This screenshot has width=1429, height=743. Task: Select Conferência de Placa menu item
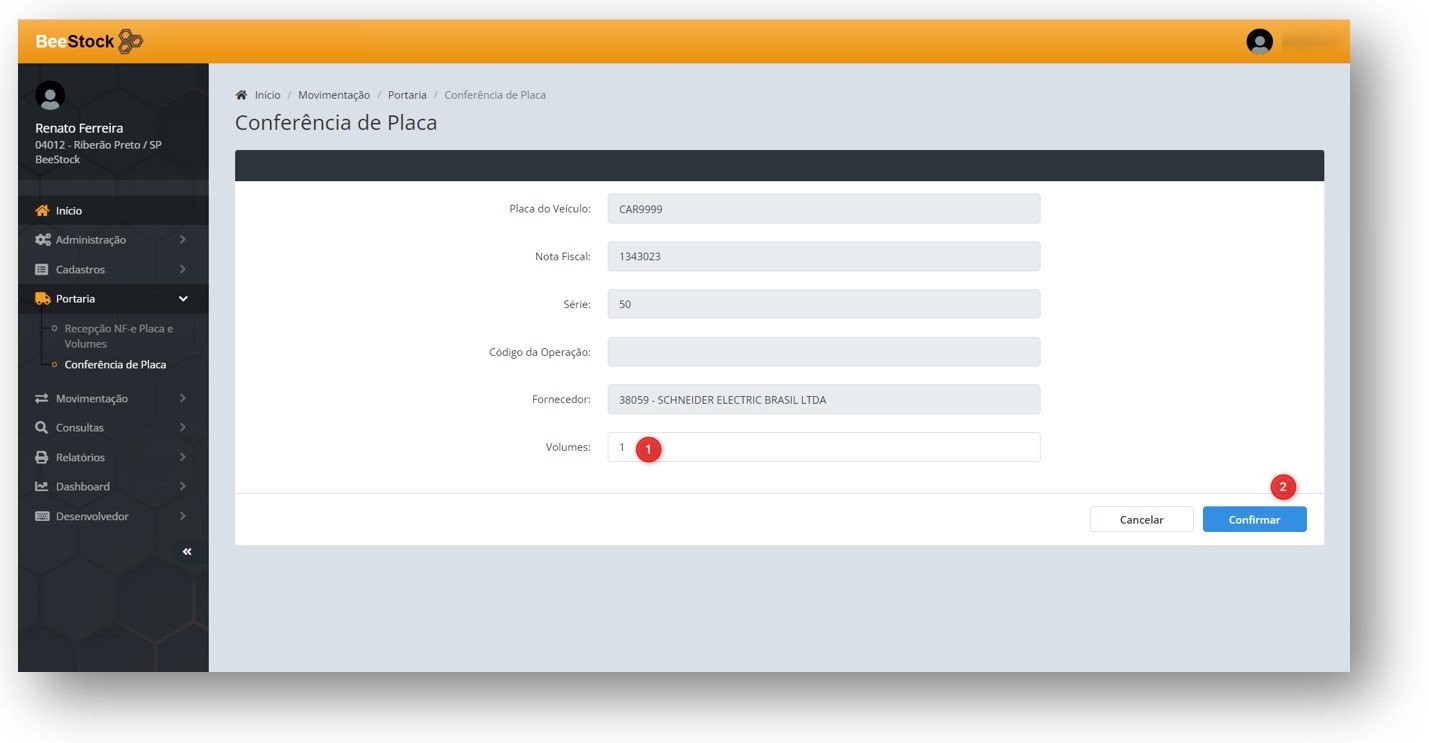click(x=115, y=365)
